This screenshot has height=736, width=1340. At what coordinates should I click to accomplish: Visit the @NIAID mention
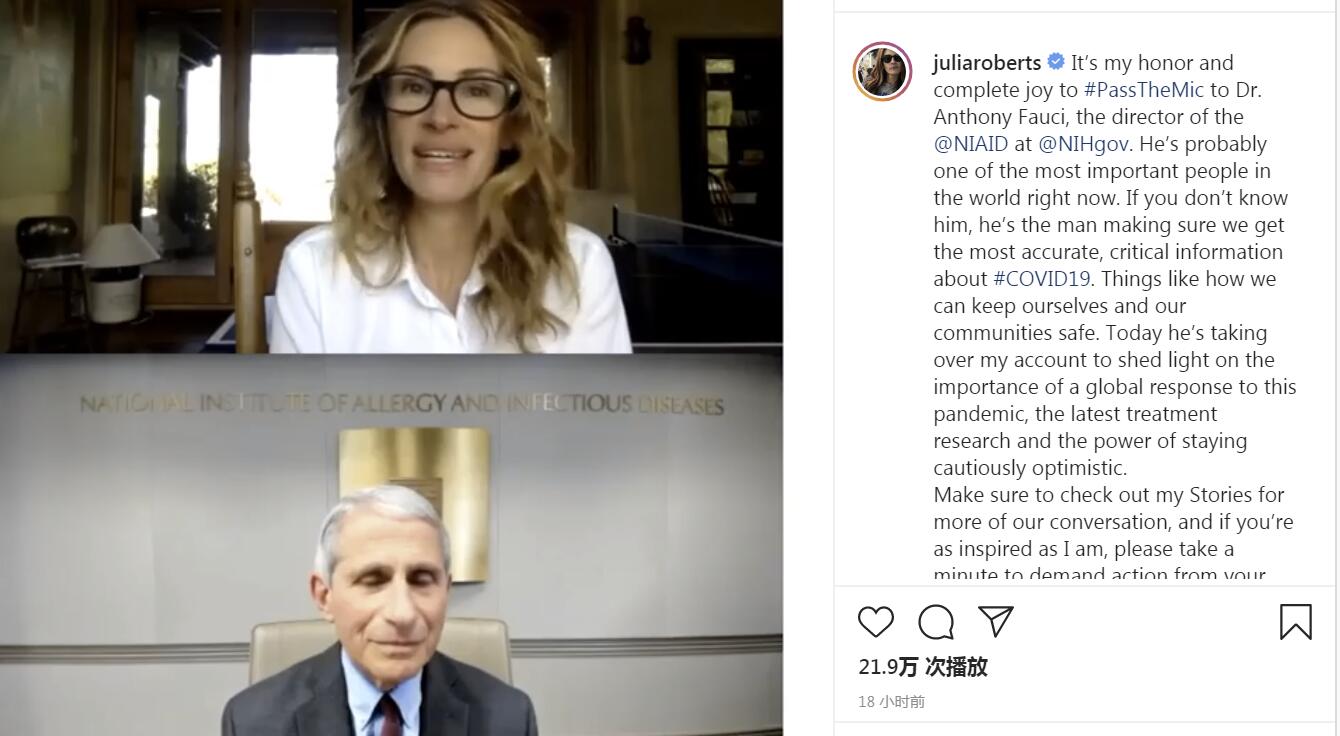(971, 144)
